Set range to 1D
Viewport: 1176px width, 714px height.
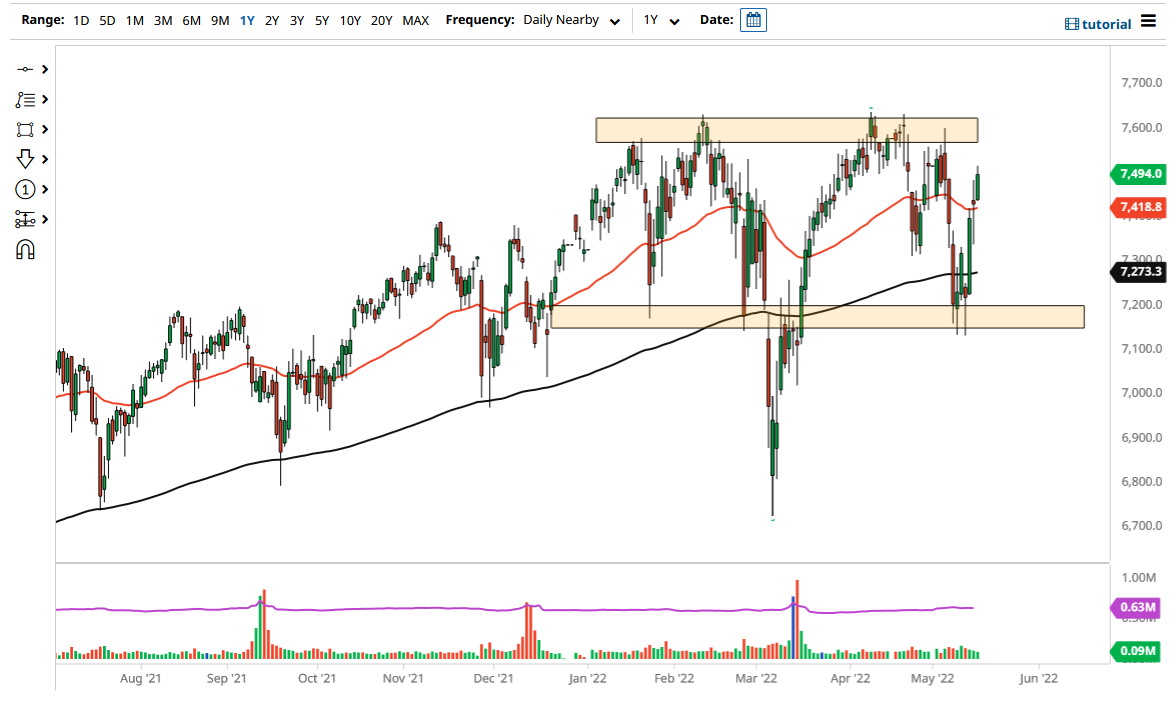81,21
